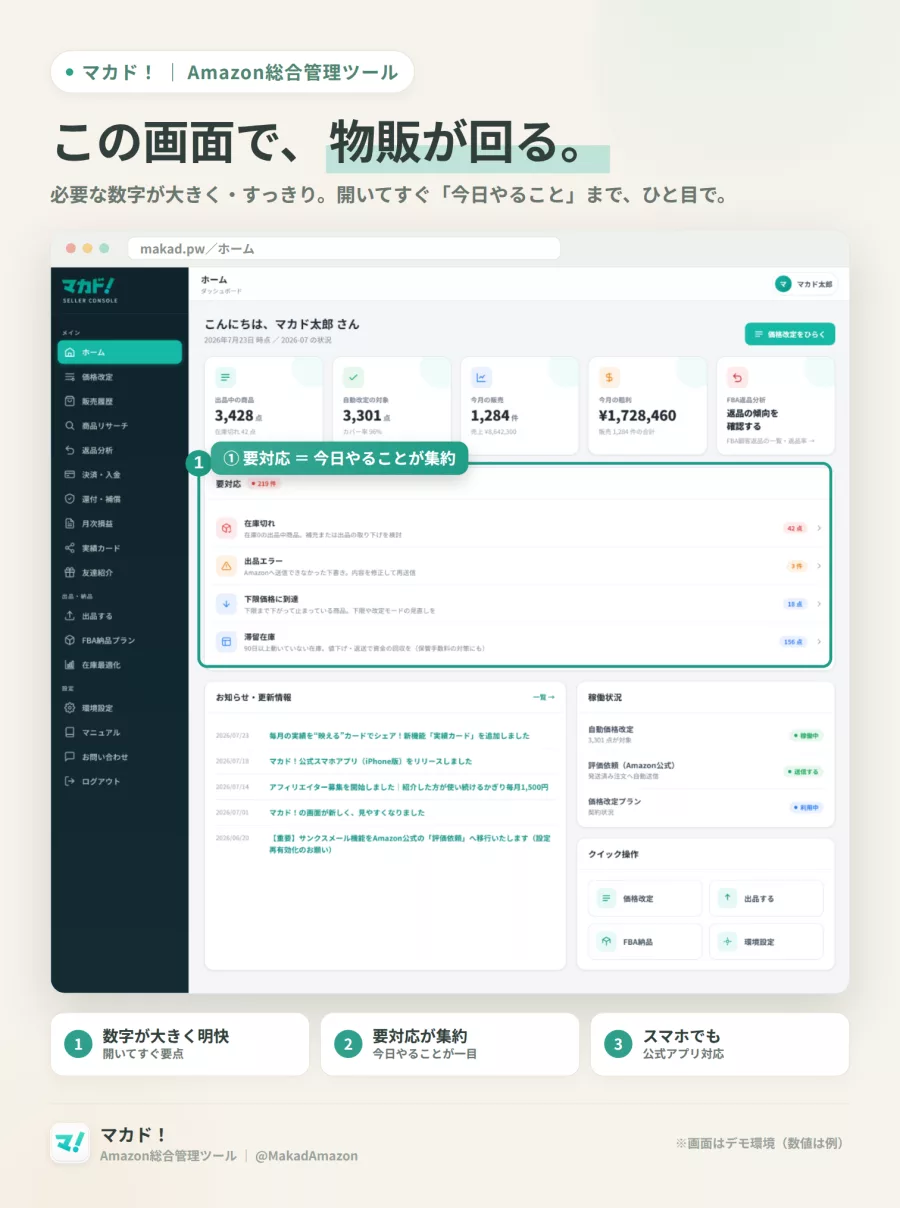Click the 18 点 badge on 下限価格に到達 row
Image resolution: width=900 pixels, height=1208 pixels.
click(795, 604)
